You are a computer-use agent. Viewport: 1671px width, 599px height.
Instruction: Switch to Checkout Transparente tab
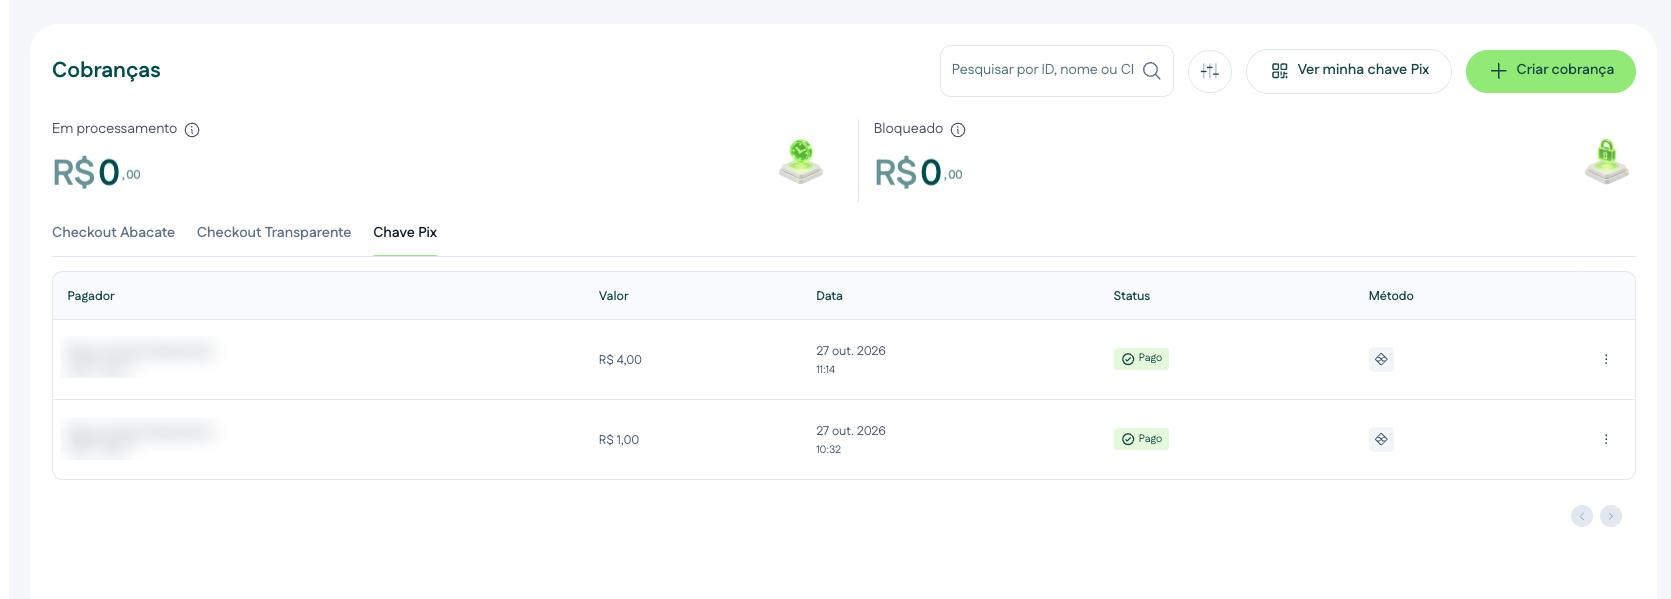coord(274,232)
